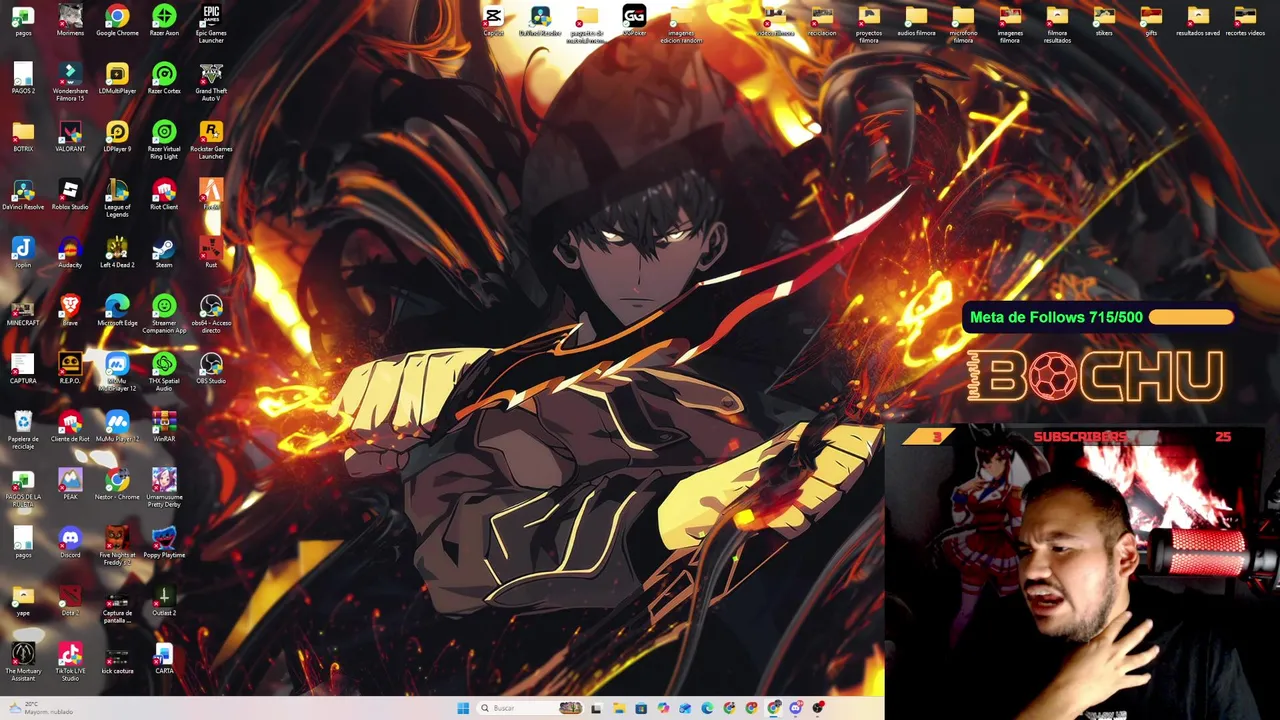This screenshot has height=720, width=1280.
Task: Open the Brave browser shortcut
Action: pos(70,310)
